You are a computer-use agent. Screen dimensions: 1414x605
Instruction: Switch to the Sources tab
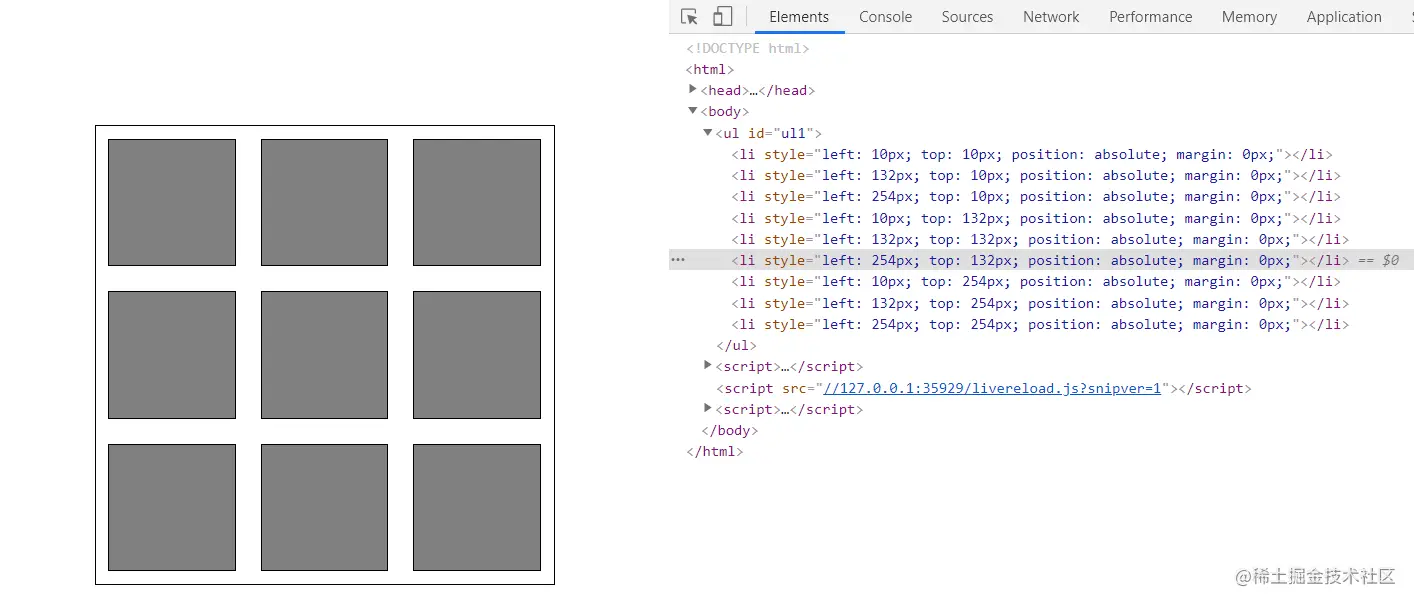pos(967,17)
